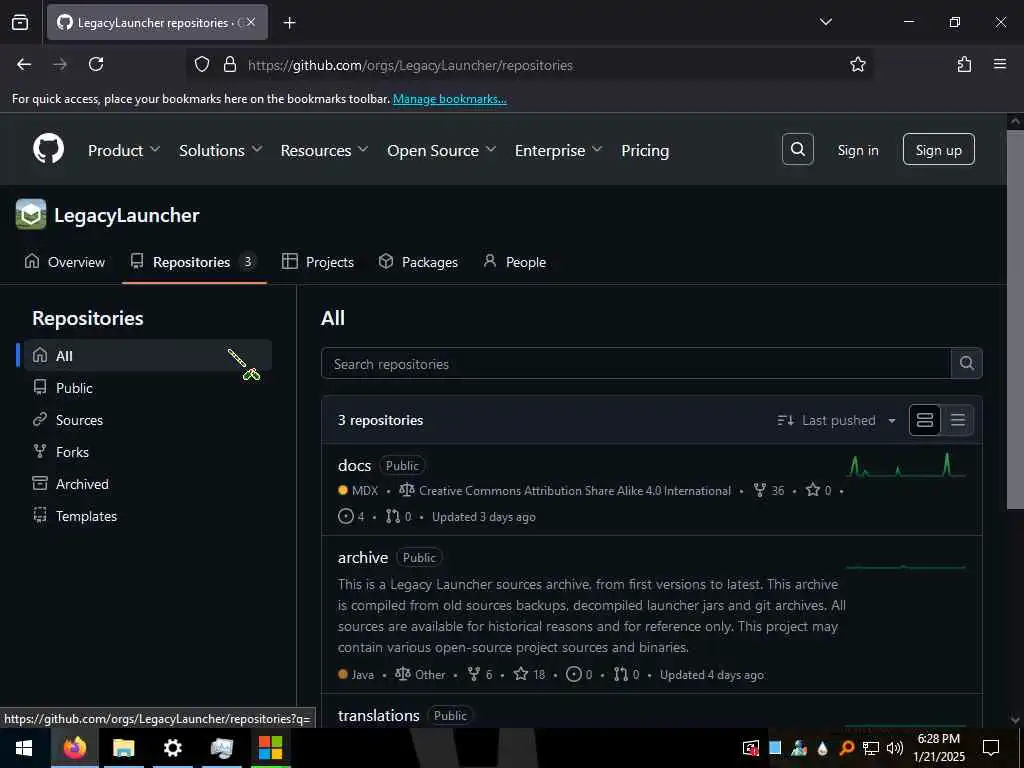Open Settings gear in the taskbar
Image resolution: width=1024 pixels, height=768 pixels.
click(x=172, y=748)
